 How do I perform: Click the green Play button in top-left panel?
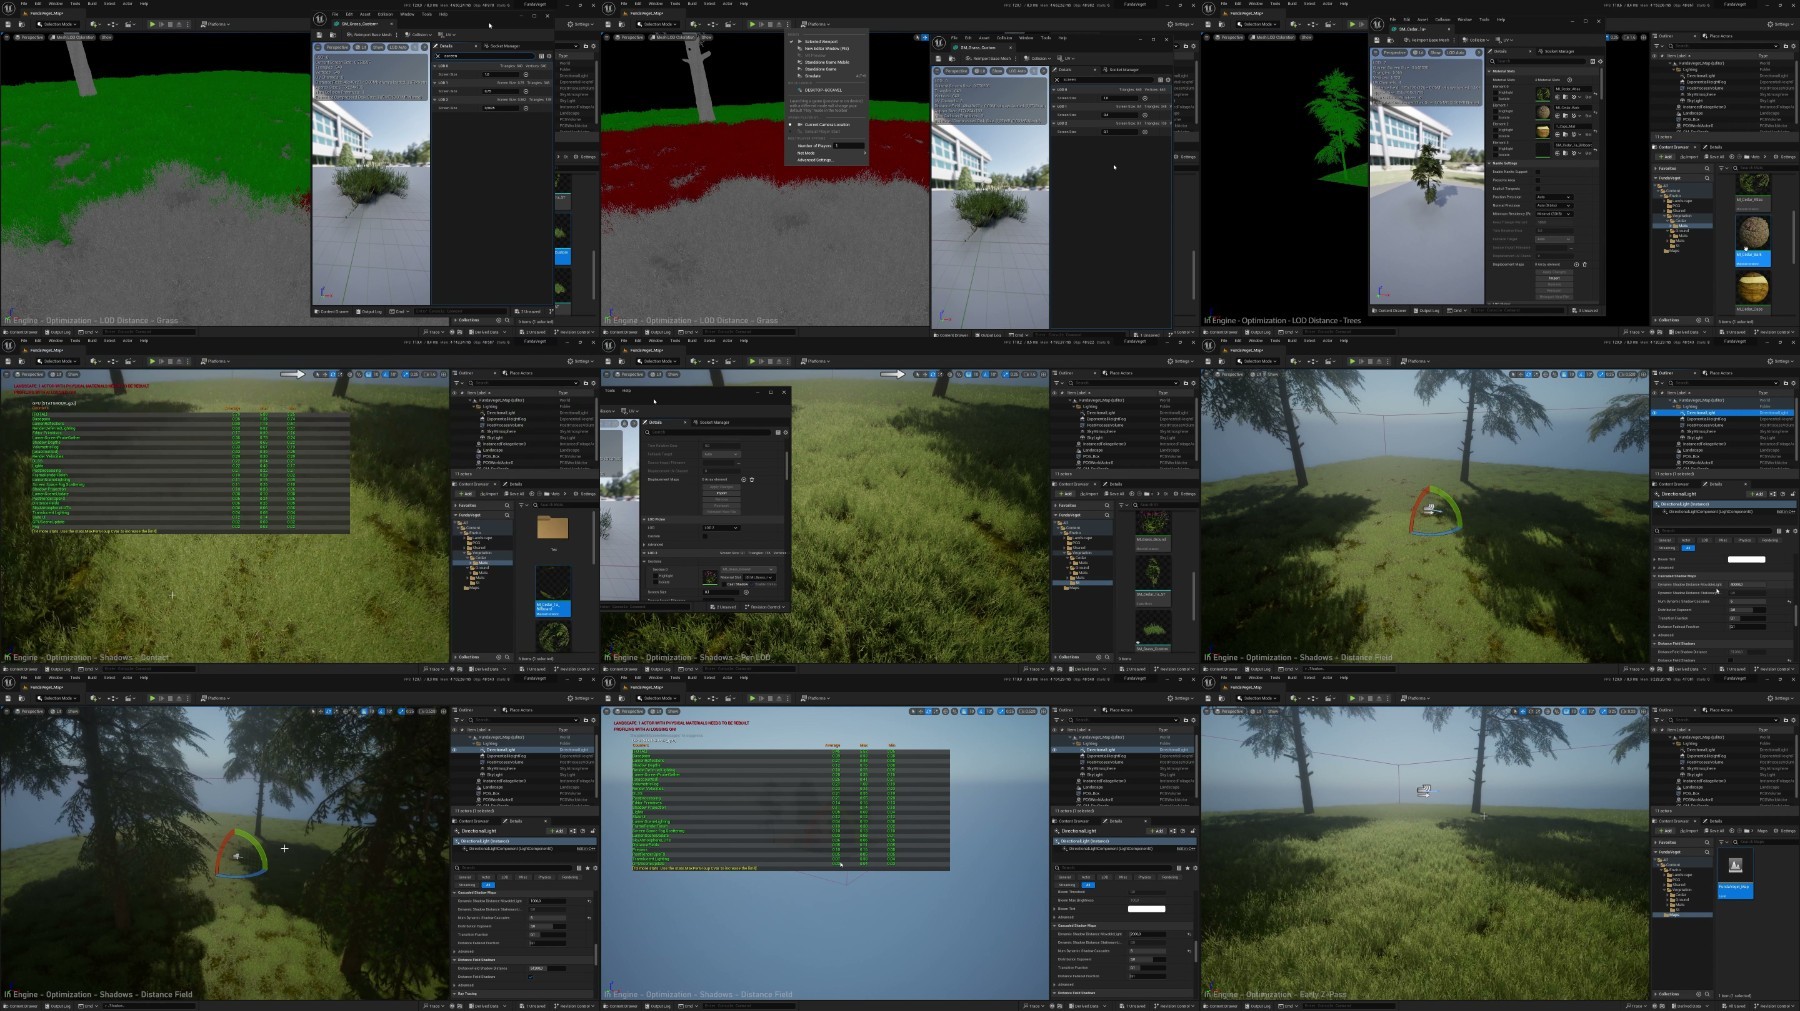tap(152, 24)
